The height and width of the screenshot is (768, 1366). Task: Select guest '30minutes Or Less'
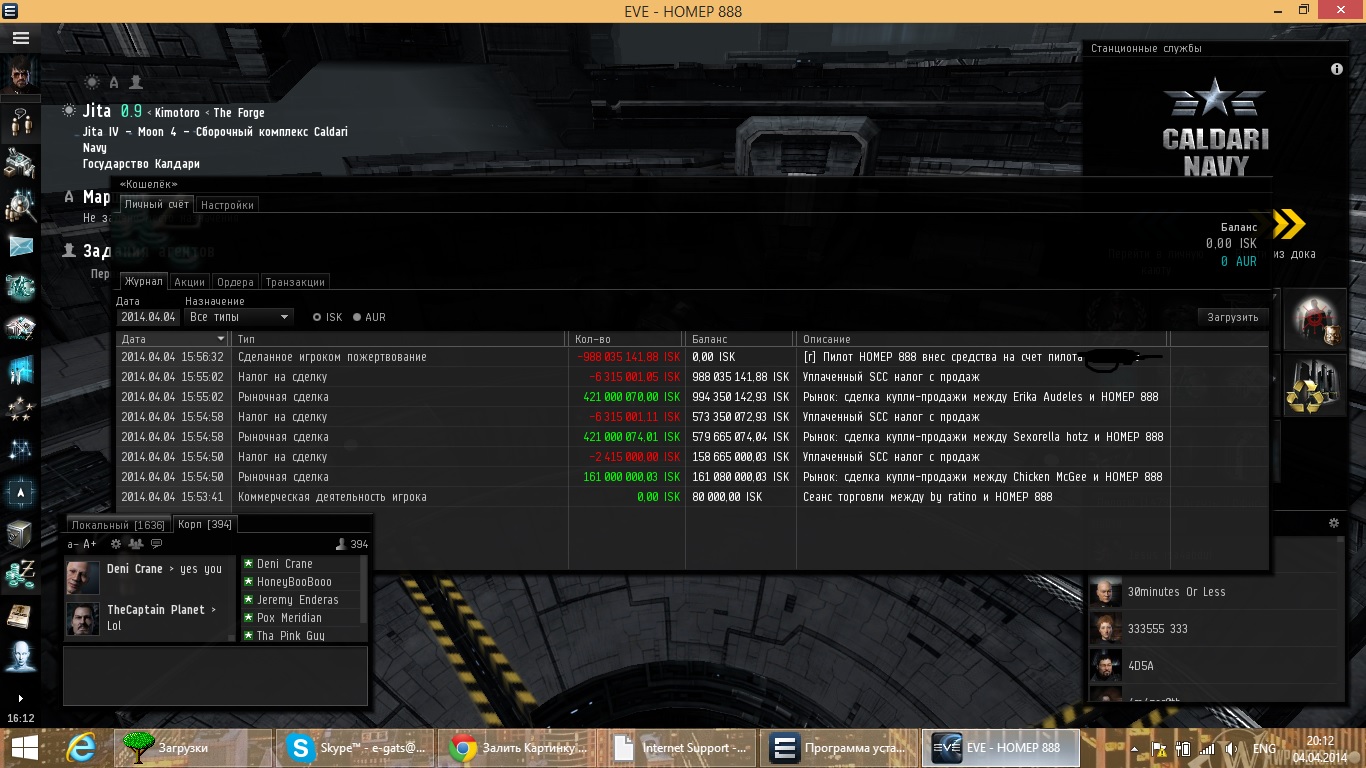(1212, 592)
